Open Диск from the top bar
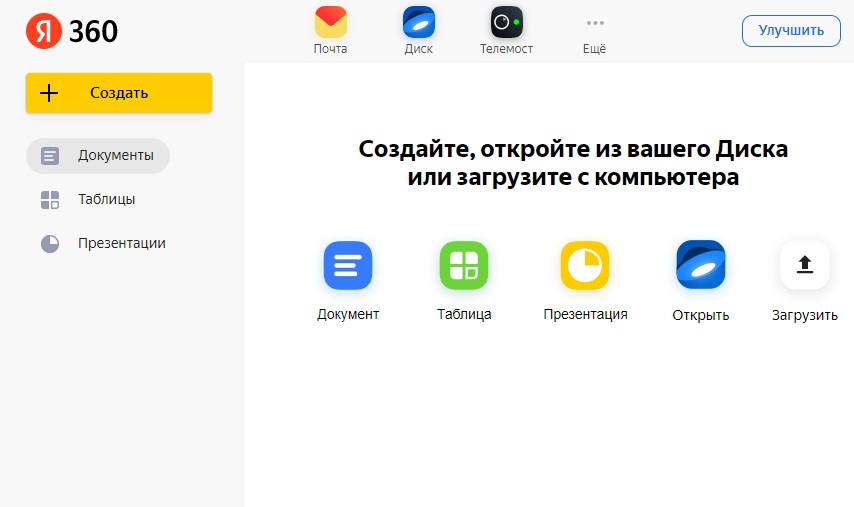Screen dimensions: 854x507 pyautogui.click(x=418, y=23)
